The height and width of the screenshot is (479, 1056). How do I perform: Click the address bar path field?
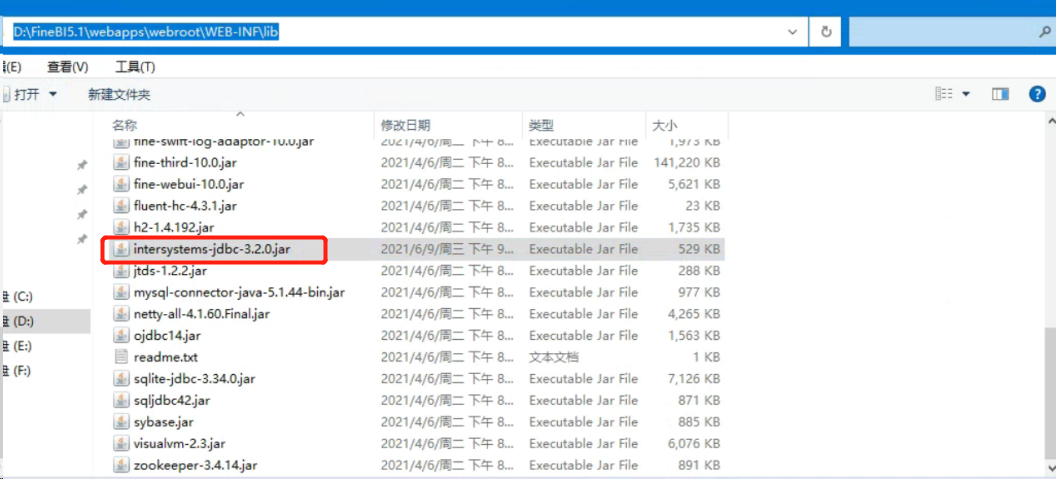click(400, 31)
